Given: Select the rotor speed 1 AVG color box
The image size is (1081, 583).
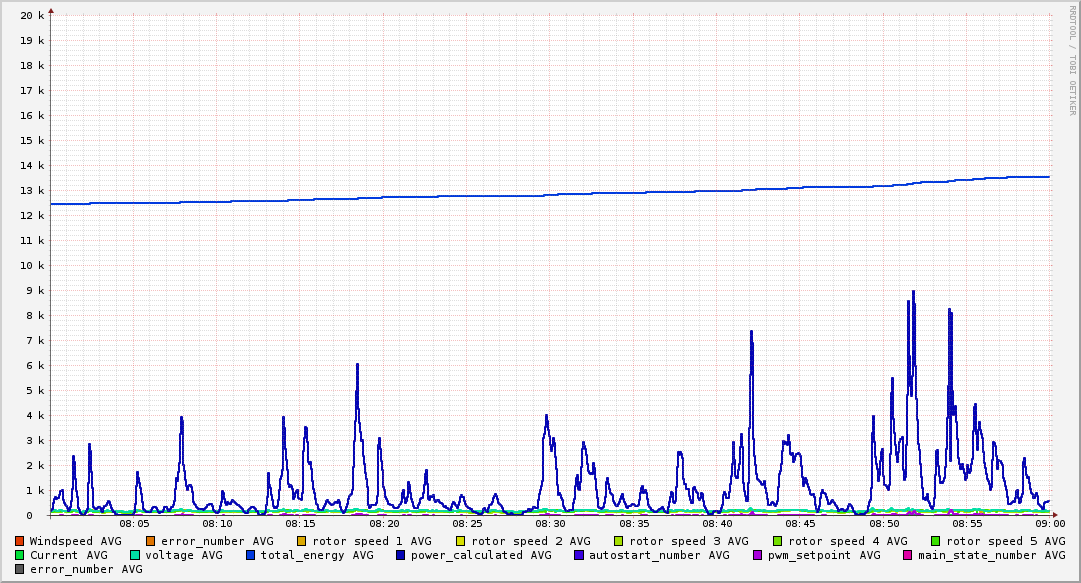Looking at the screenshot, I should [x=302, y=541].
